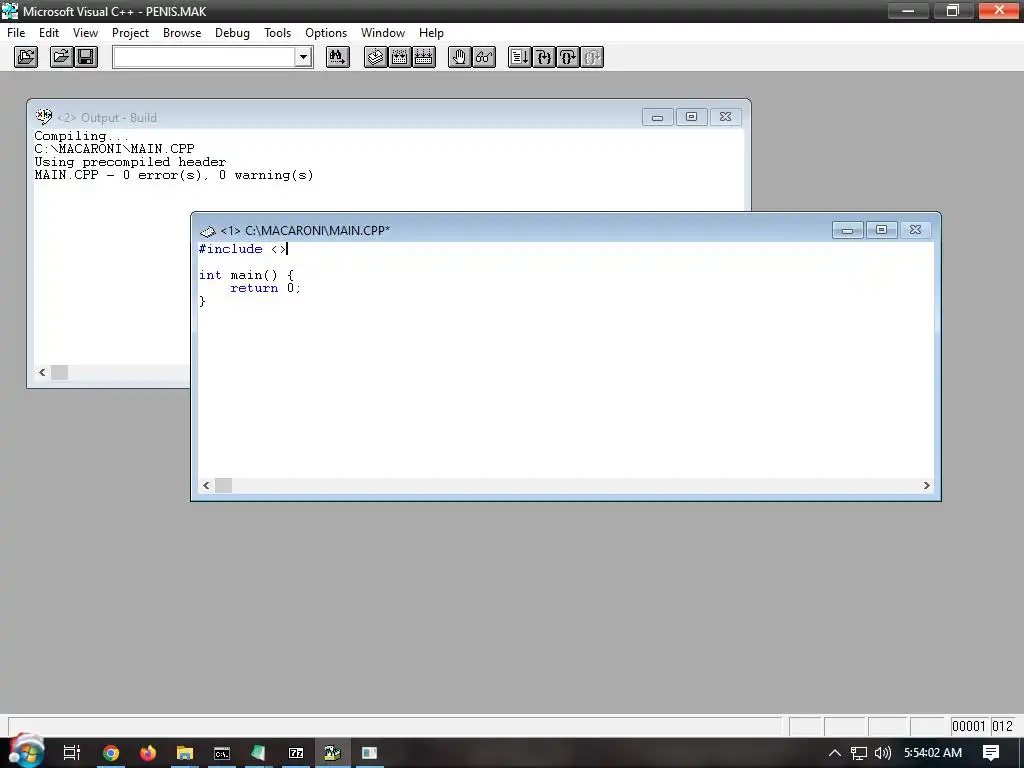
Task: Open QuickWatch with the glasses icon
Action: [x=484, y=57]
